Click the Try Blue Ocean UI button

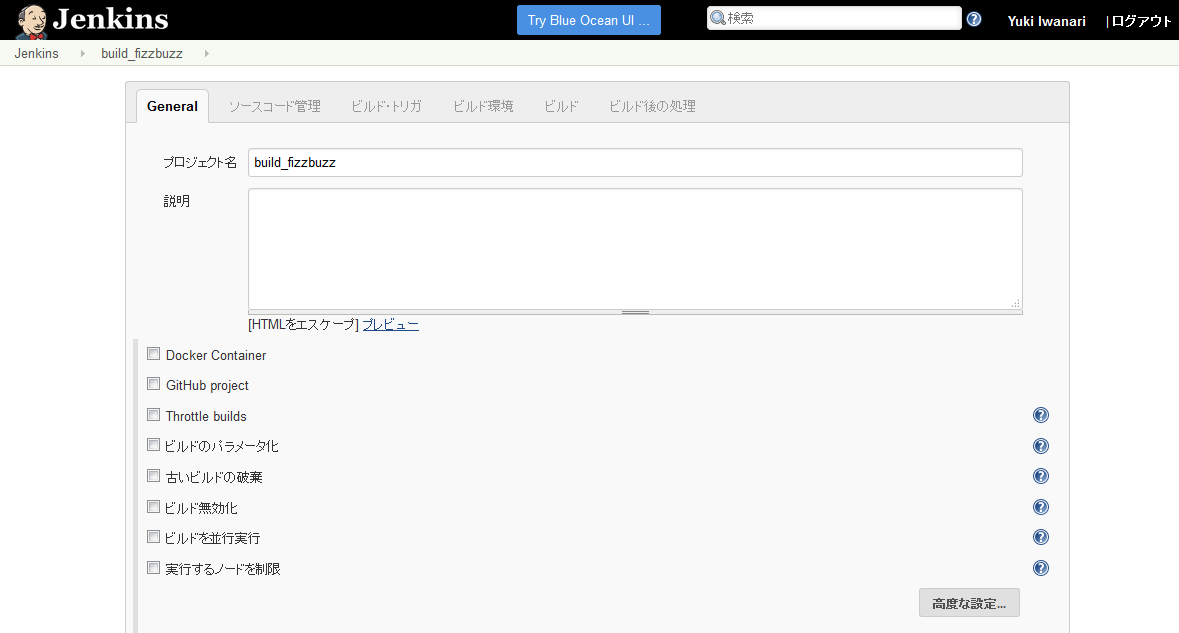588,20
